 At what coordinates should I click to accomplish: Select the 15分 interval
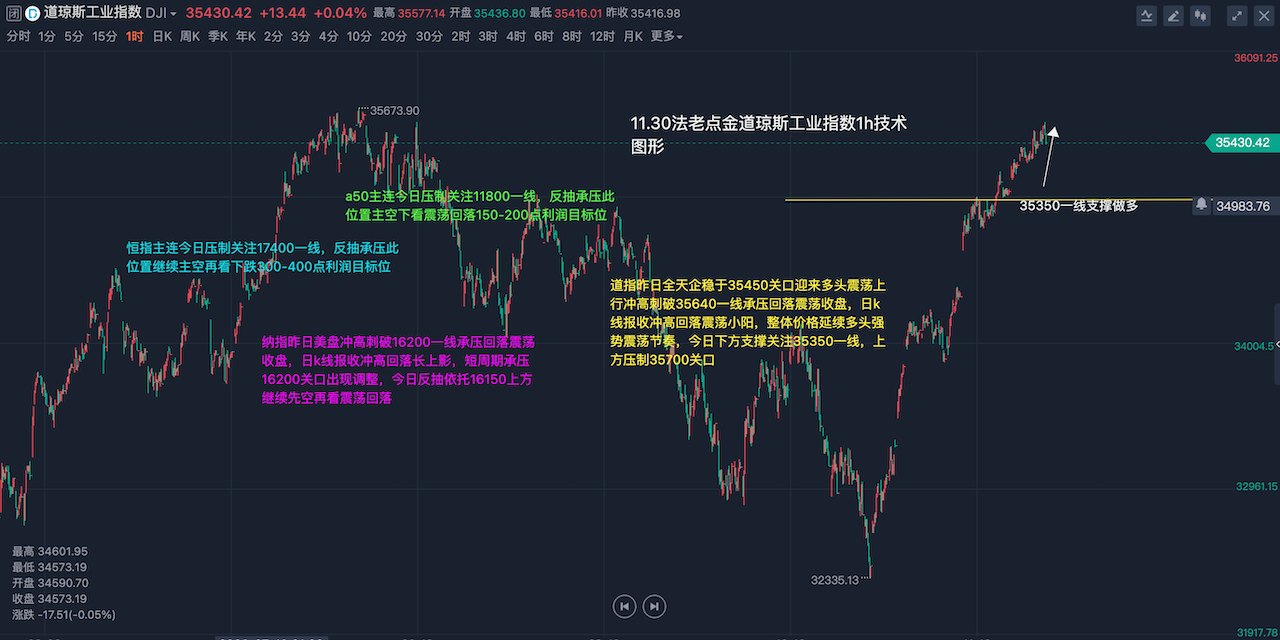tap(104, 36)
